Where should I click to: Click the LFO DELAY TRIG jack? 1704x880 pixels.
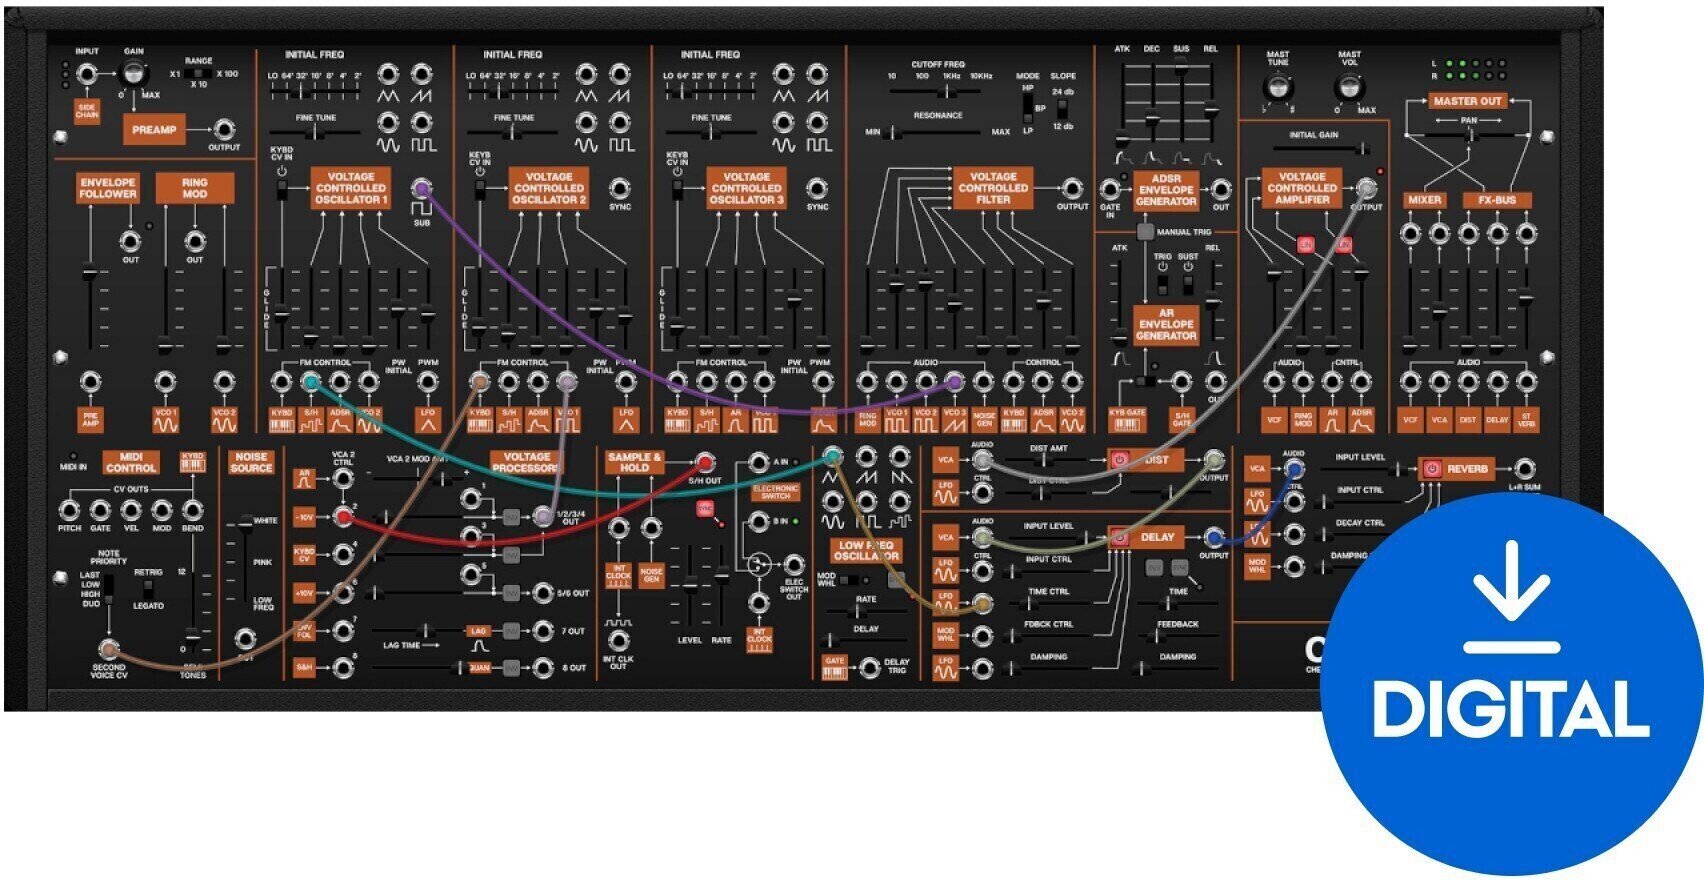point(870,667)
